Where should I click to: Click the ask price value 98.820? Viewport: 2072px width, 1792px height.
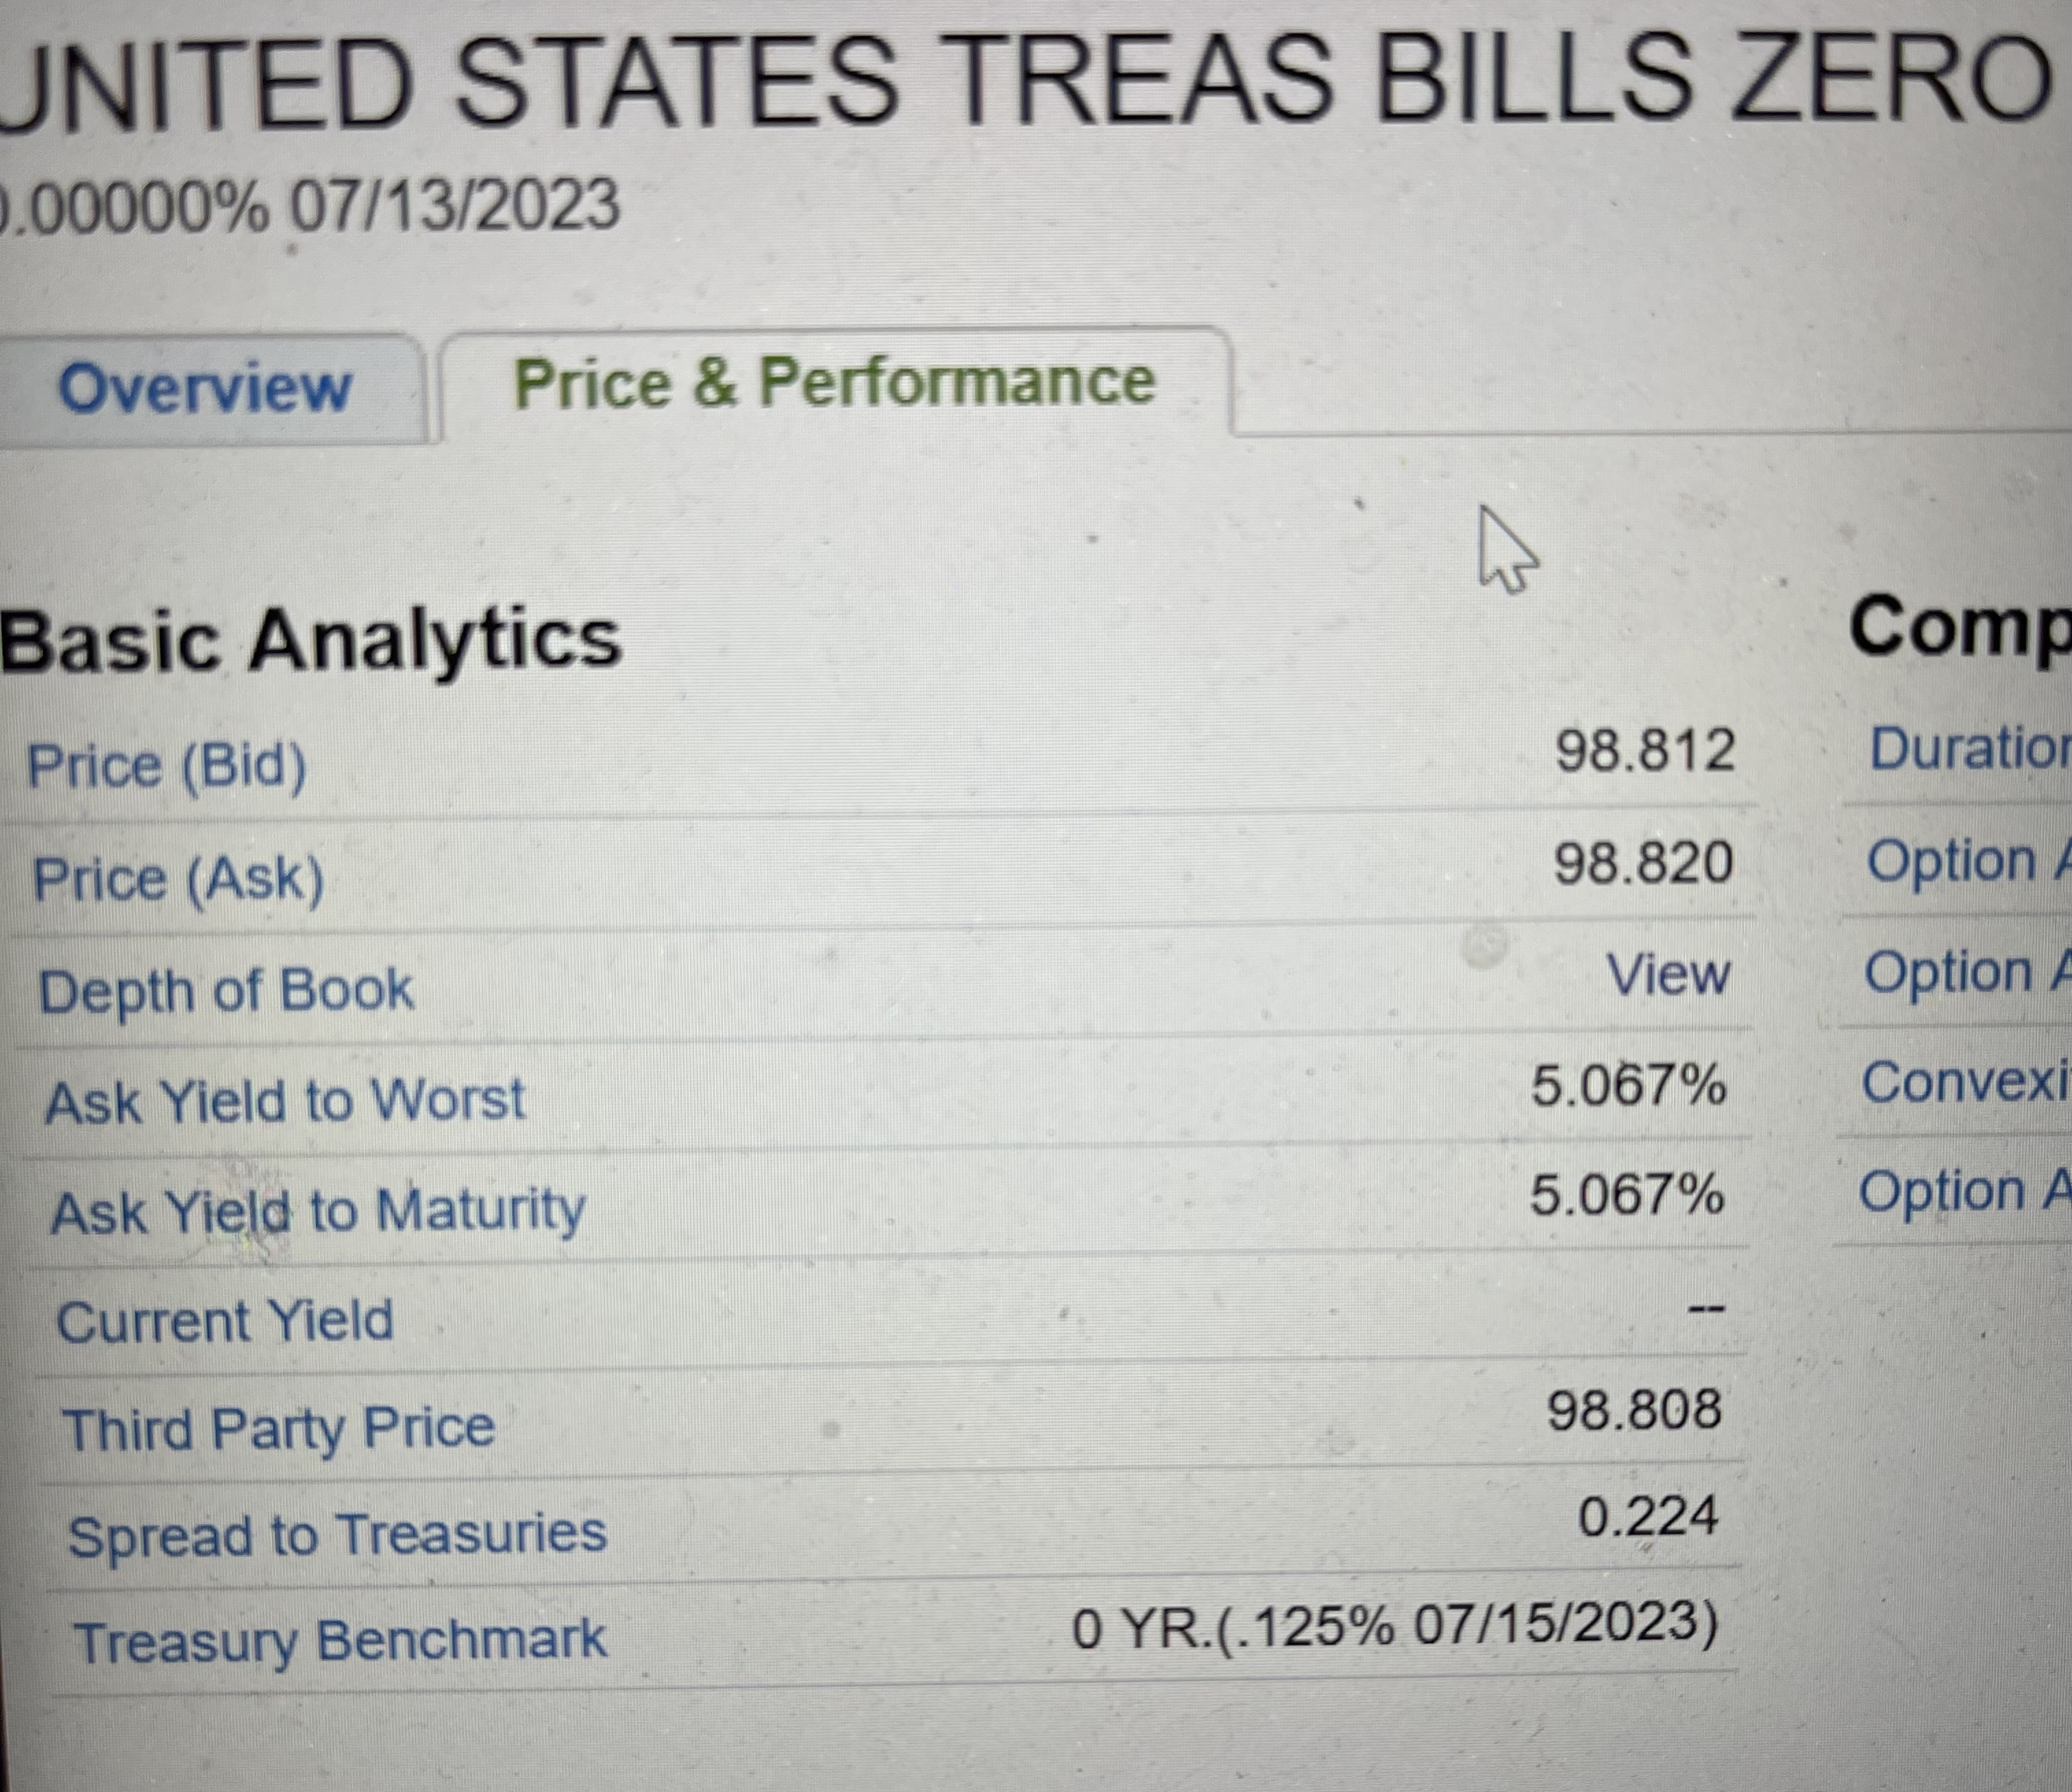pos(1643,863)
